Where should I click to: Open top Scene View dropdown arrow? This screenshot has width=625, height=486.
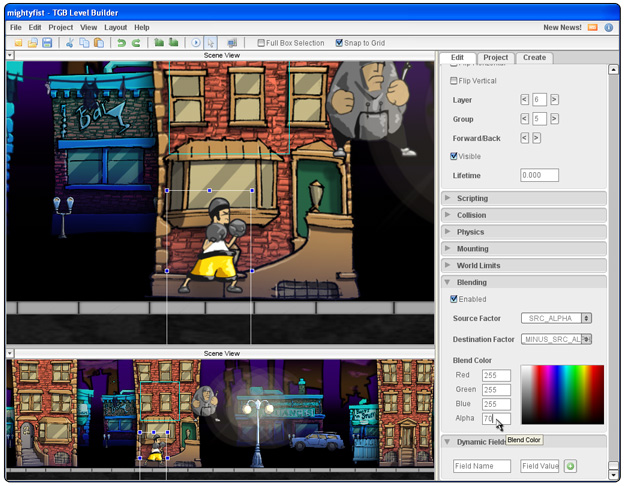(10, 55)
